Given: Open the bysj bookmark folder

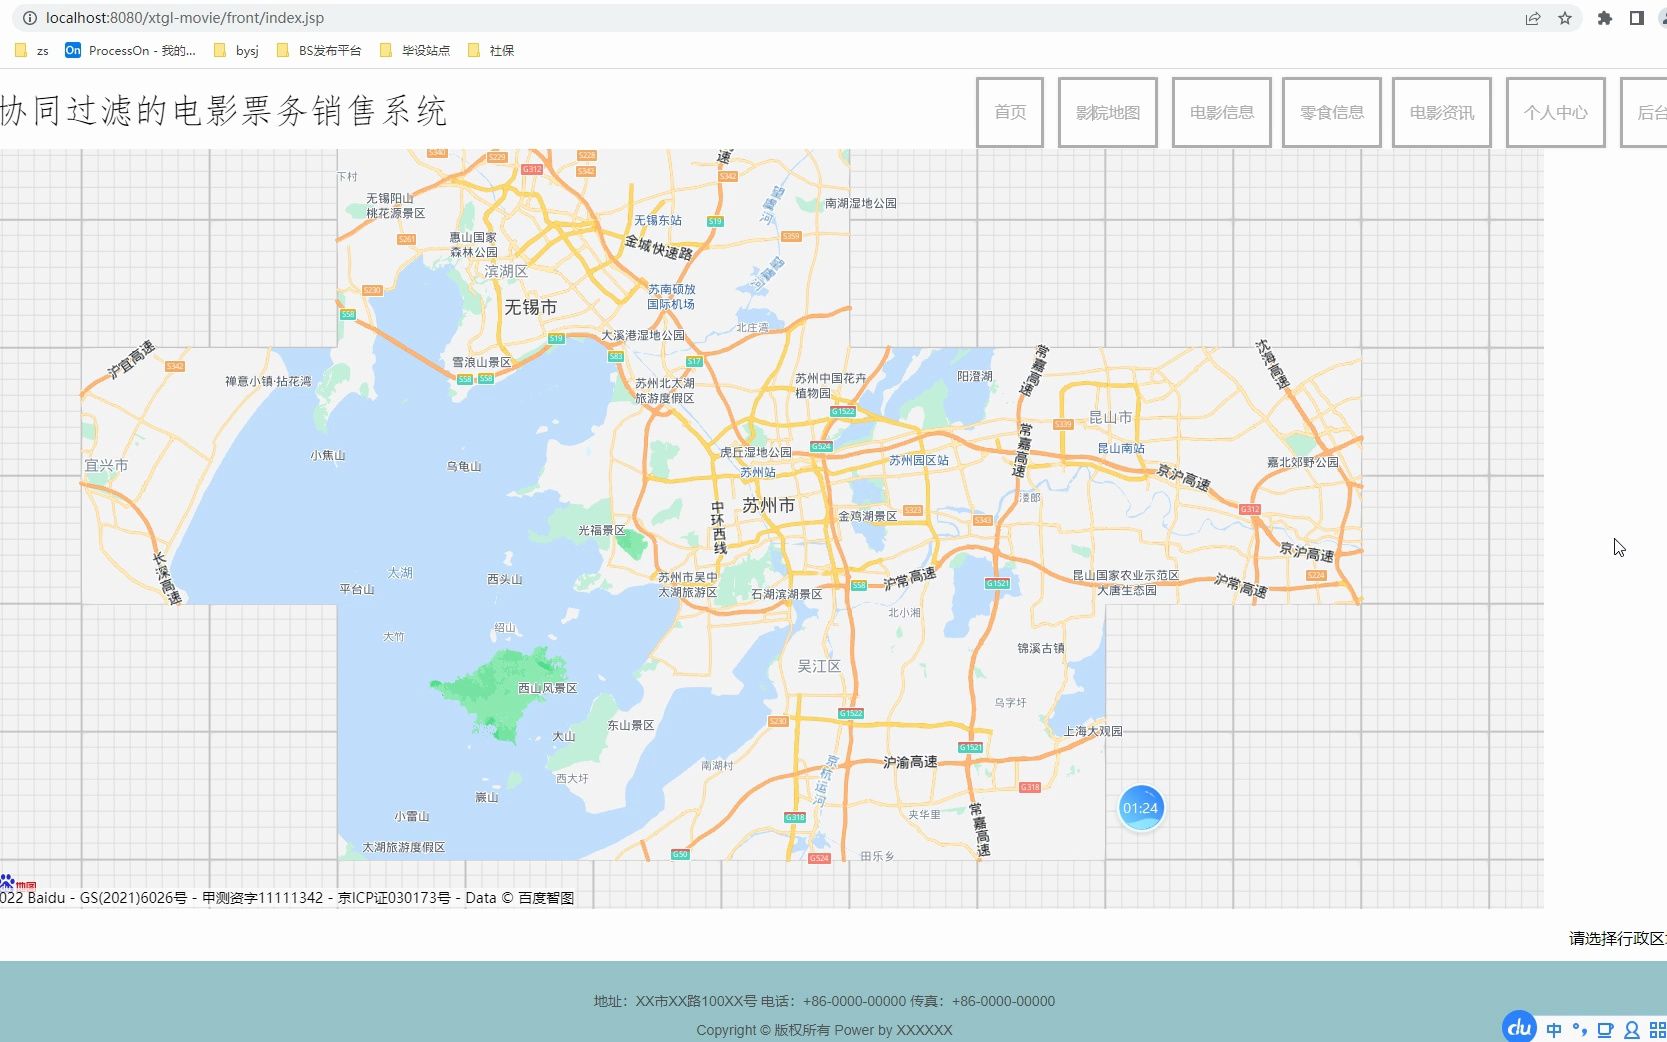Looking at the screenshot, I should 236,50.
